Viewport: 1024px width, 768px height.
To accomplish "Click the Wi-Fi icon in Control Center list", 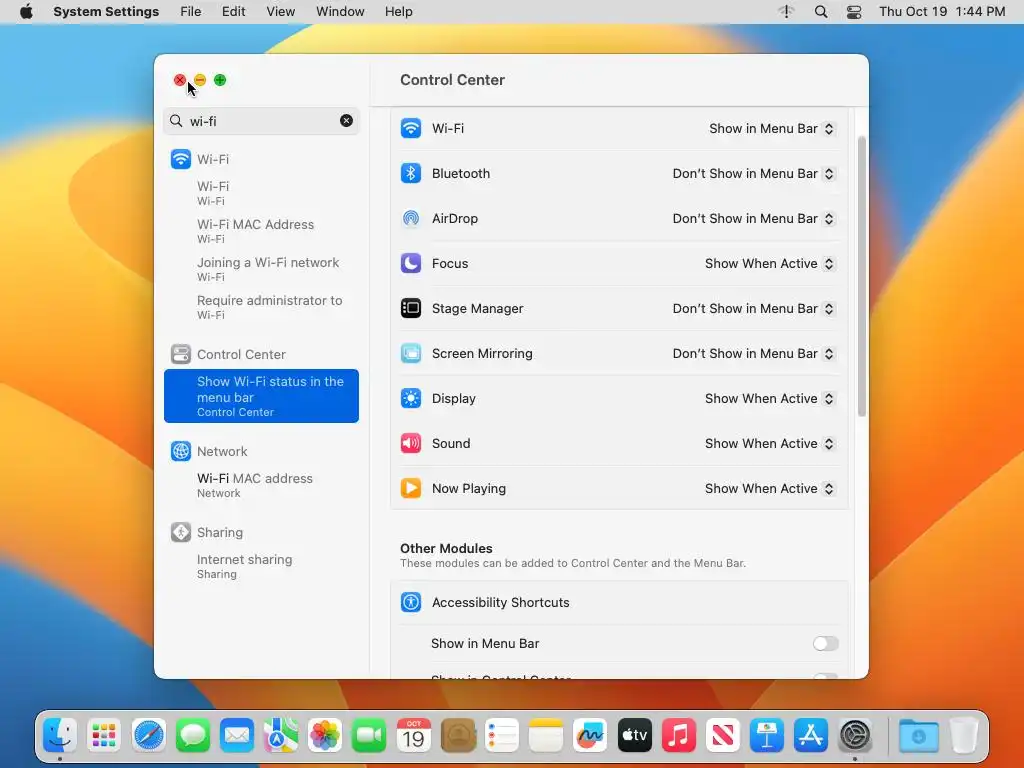I will coord(411,128).
